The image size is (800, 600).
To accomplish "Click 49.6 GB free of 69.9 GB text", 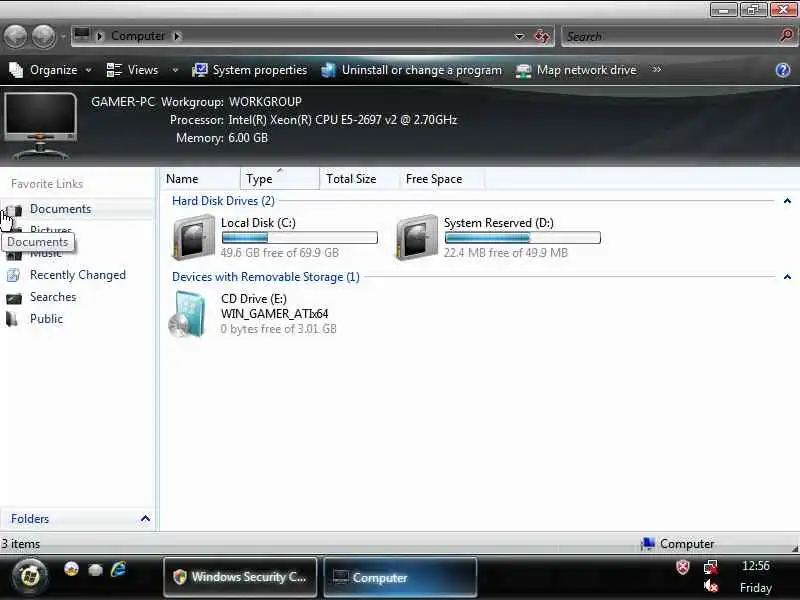I will (280, 253).
